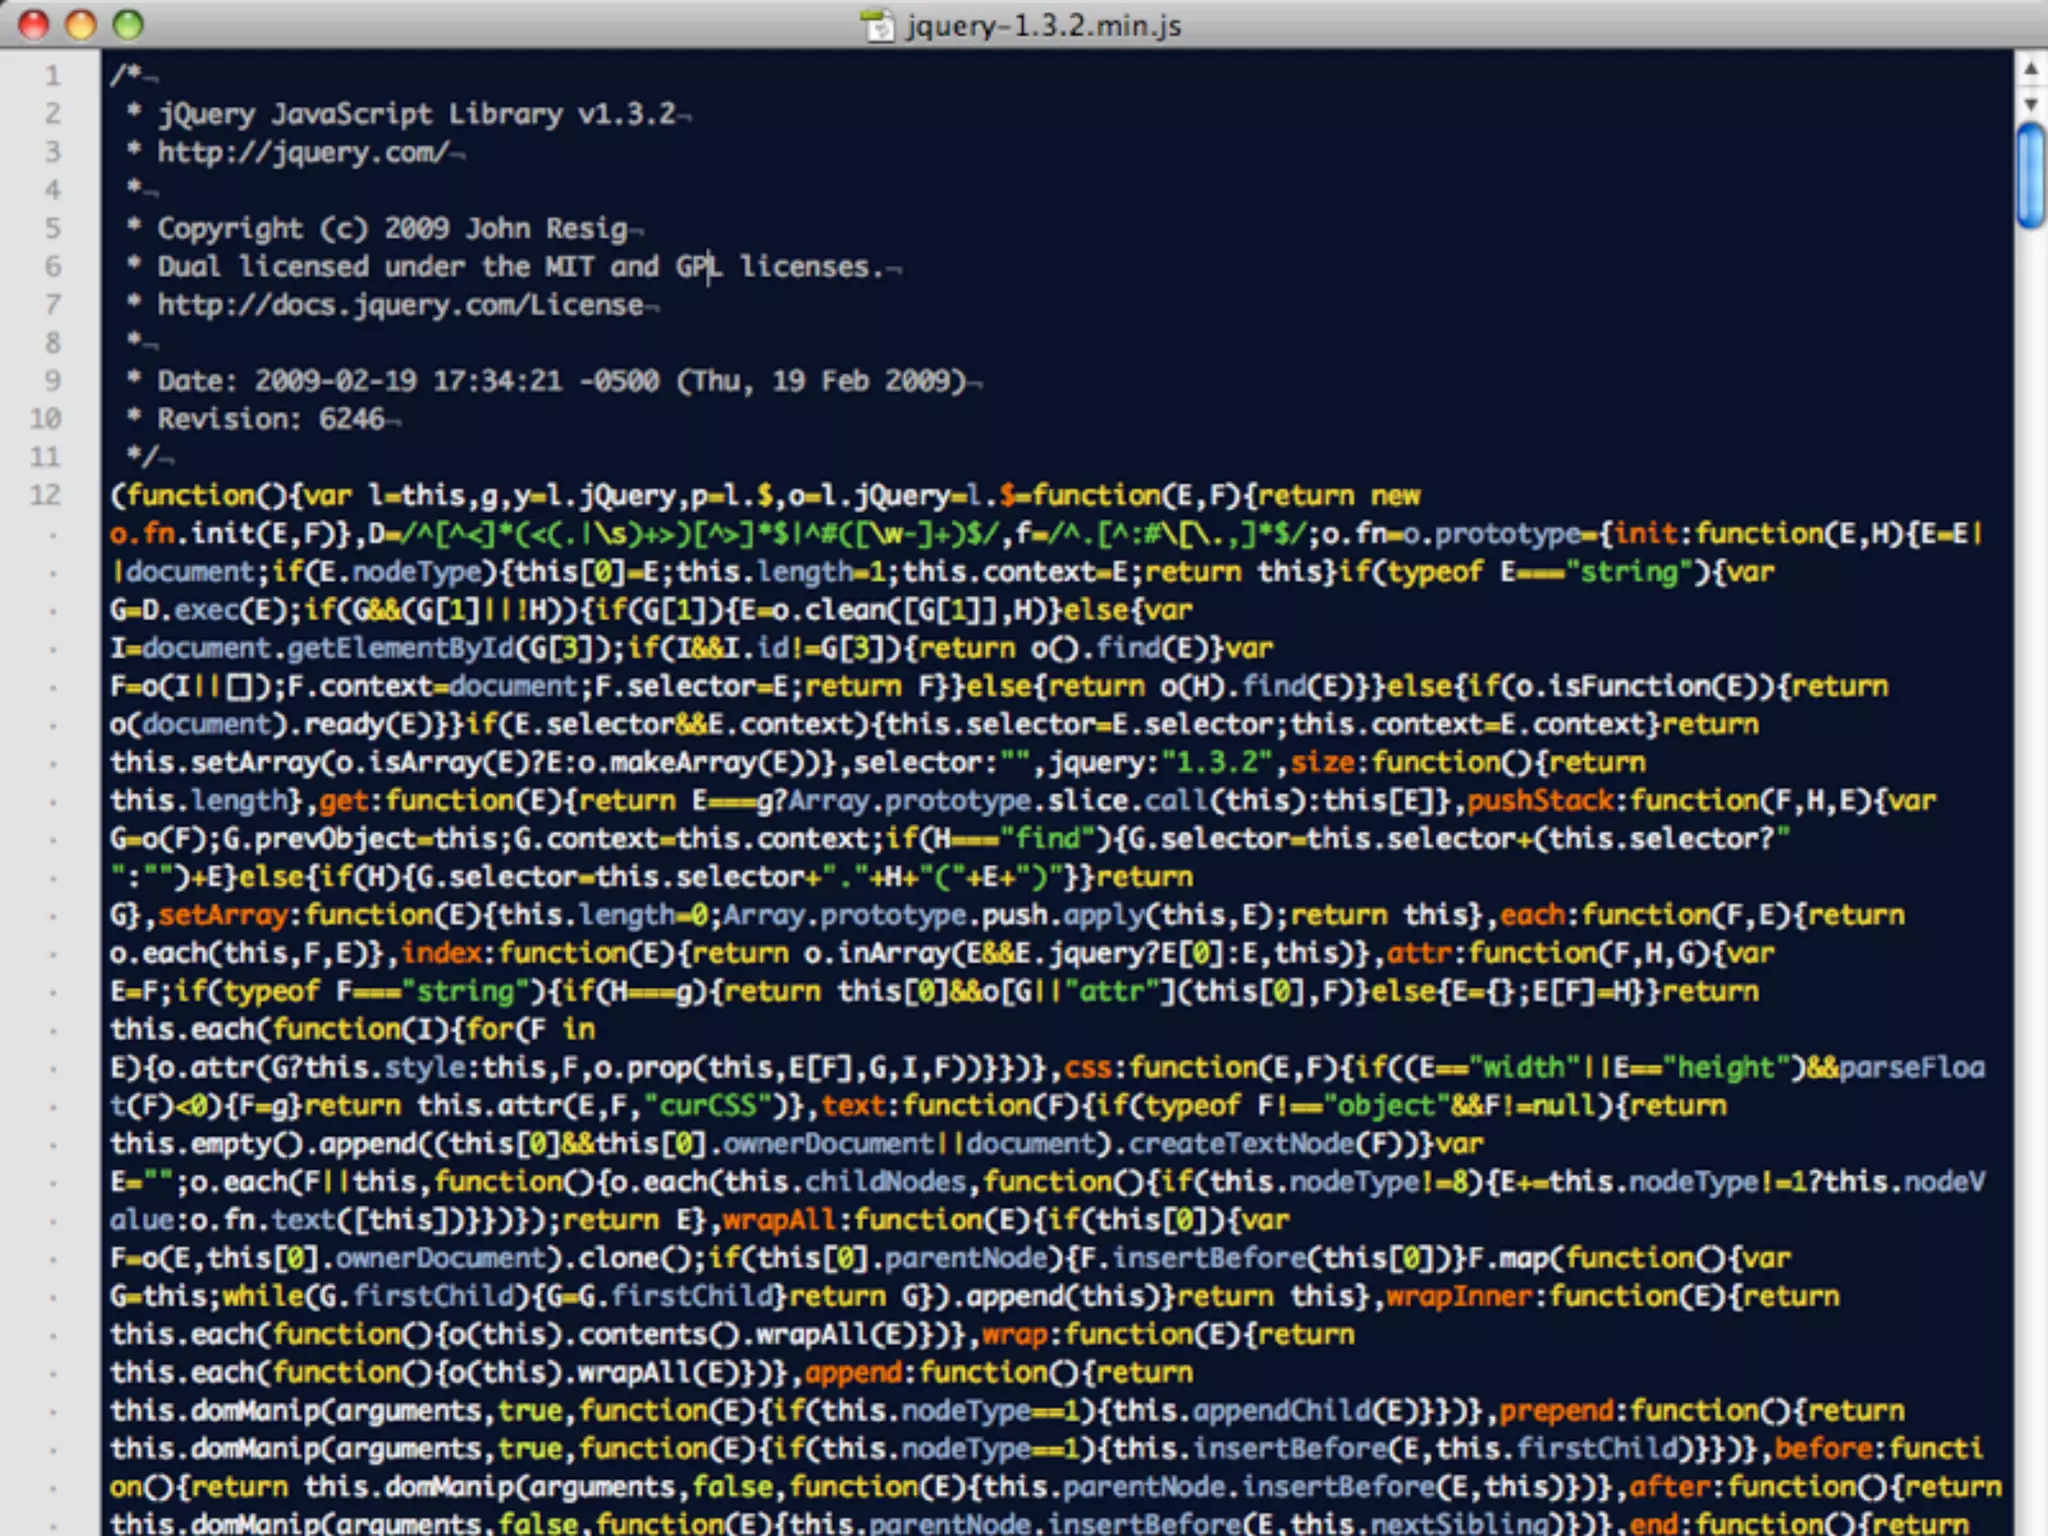The image size is (2048, 1536).
Task: Click line number 6 in gutter
Action: pyautogui.click(x=52, y=266)
